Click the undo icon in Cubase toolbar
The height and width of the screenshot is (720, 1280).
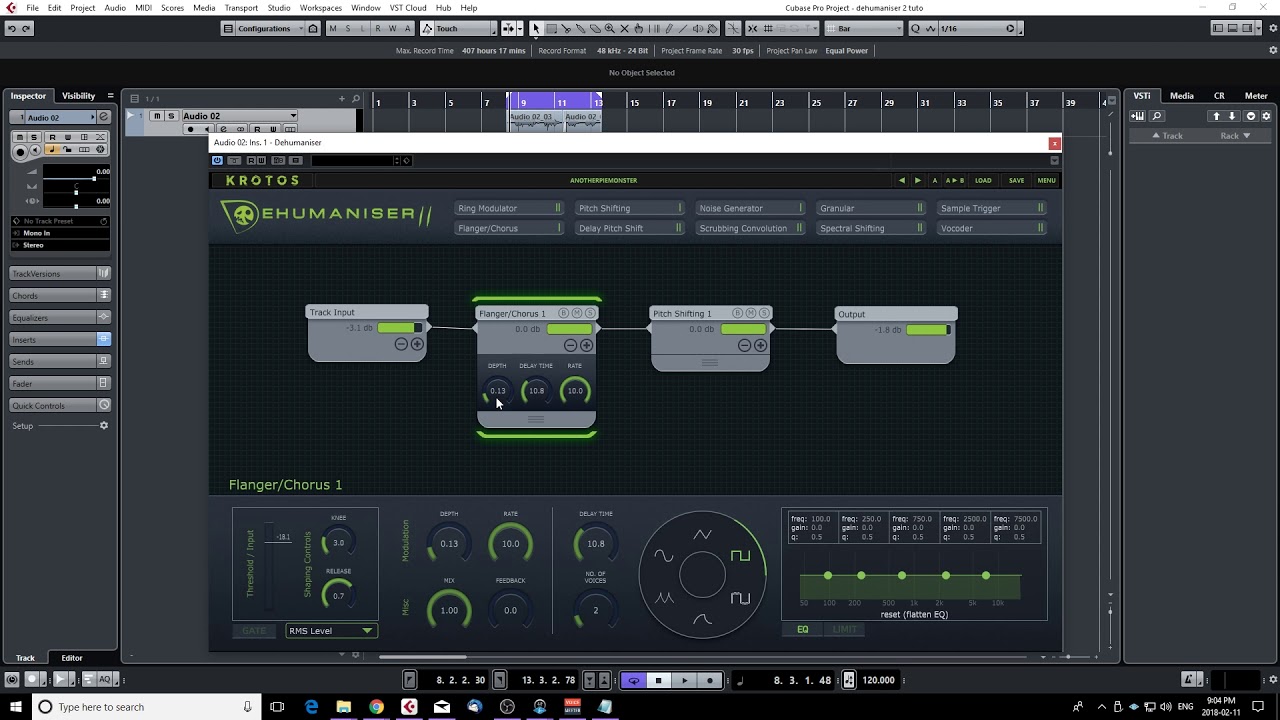11,28
